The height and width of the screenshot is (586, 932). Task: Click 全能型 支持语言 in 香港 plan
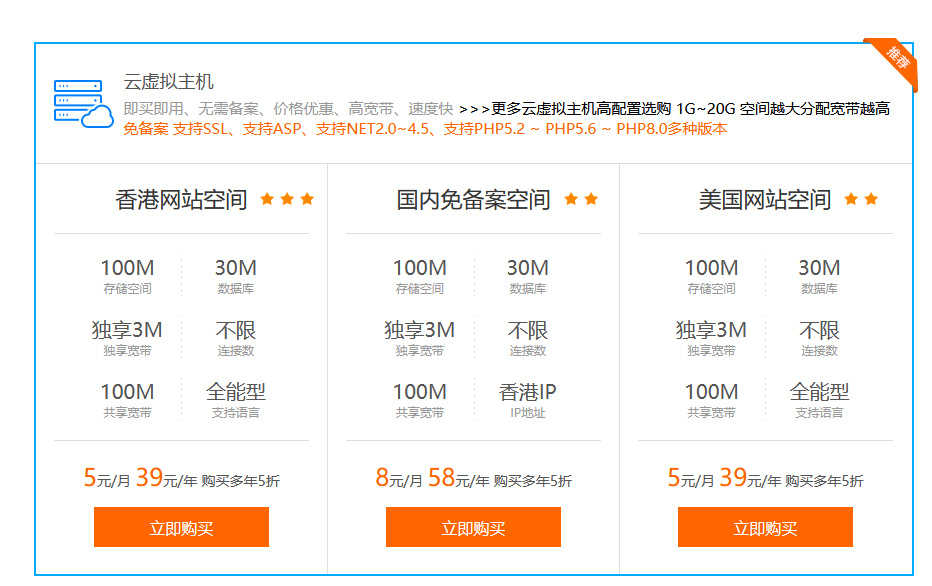235,400
